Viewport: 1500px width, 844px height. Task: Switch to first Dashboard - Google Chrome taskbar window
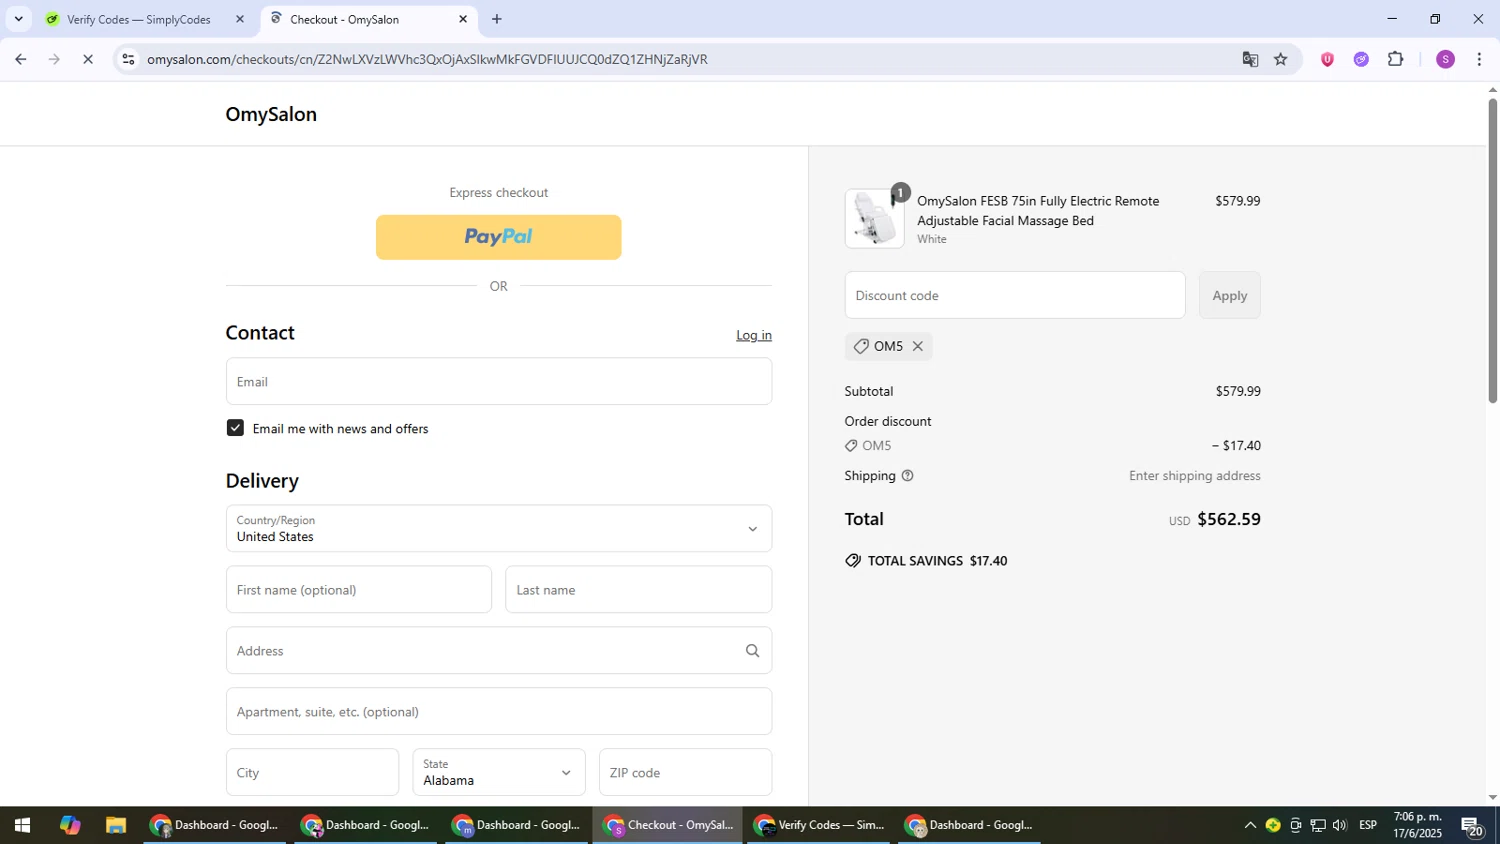[x=214, y=825]
